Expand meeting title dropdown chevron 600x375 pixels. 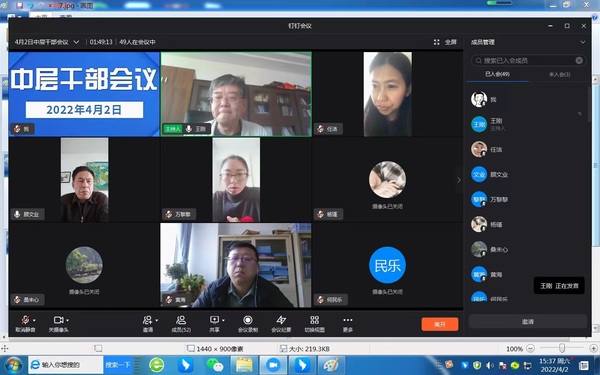point(76,42)
